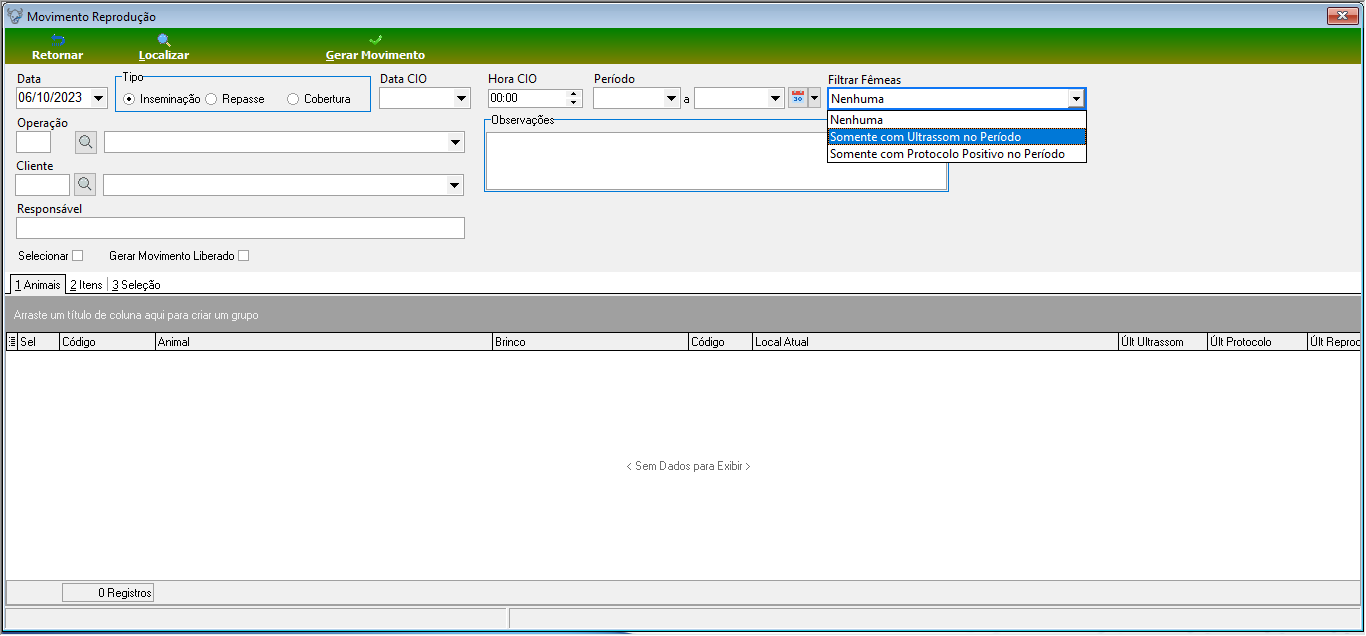Image resolution: width=1366 pixels, height=636 pixels.
Task: Click the Retornar toolbar icon
Action: click(x=58, y=40)
